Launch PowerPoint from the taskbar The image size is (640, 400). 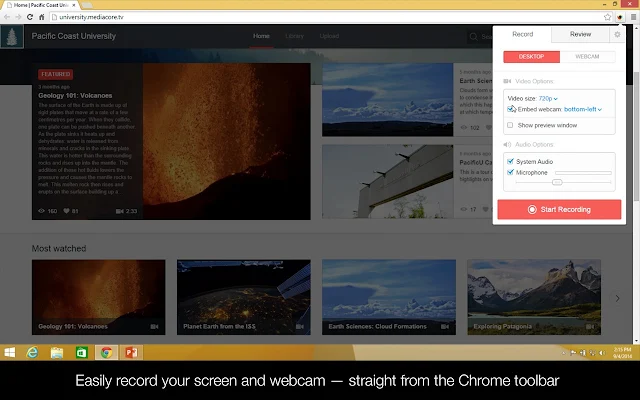pos(131,352)
